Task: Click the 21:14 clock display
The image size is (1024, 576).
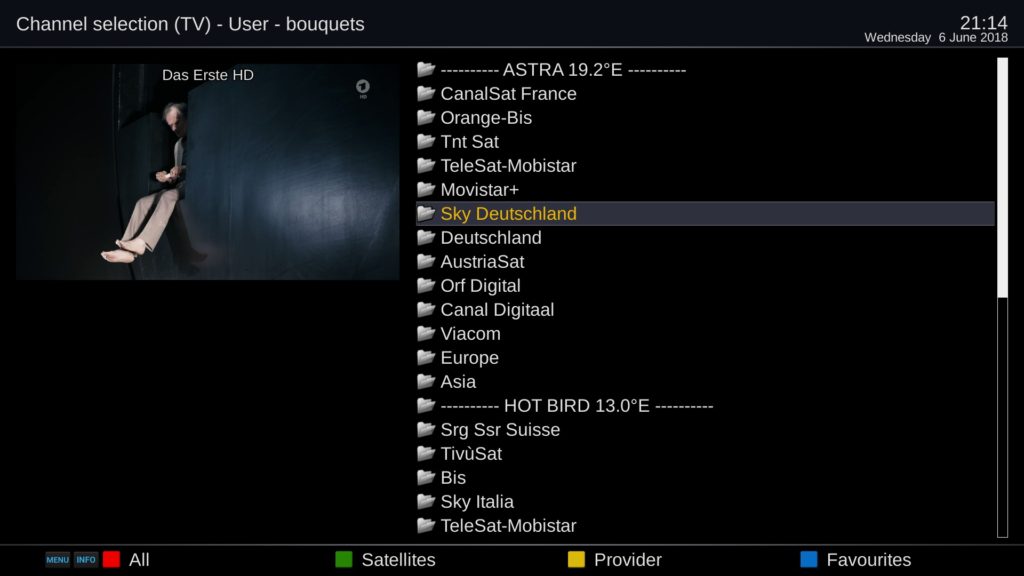Action: click(984, 23)
